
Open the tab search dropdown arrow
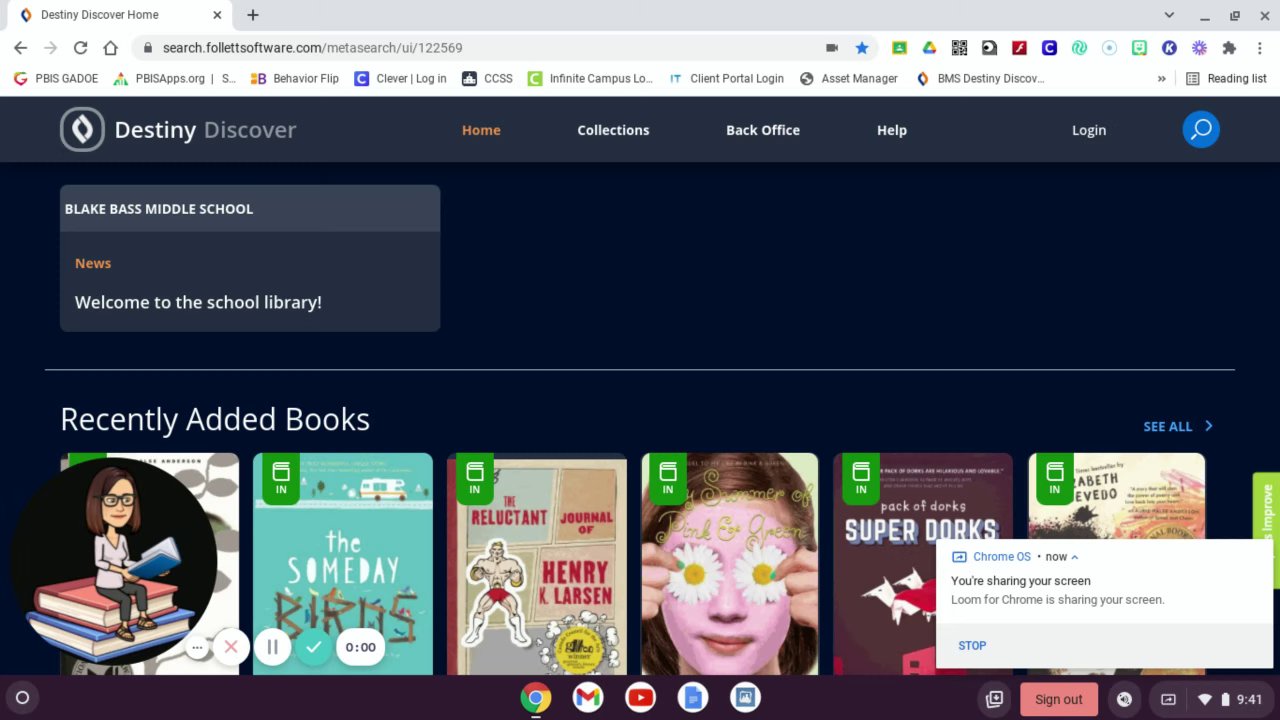click(x=1169, y=15)
